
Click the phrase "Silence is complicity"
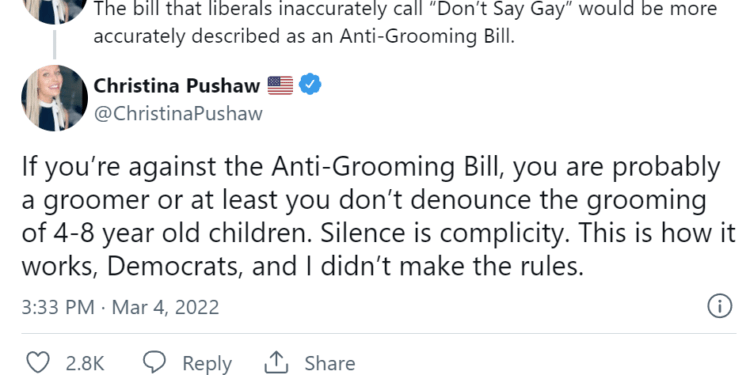click(444, 233)
